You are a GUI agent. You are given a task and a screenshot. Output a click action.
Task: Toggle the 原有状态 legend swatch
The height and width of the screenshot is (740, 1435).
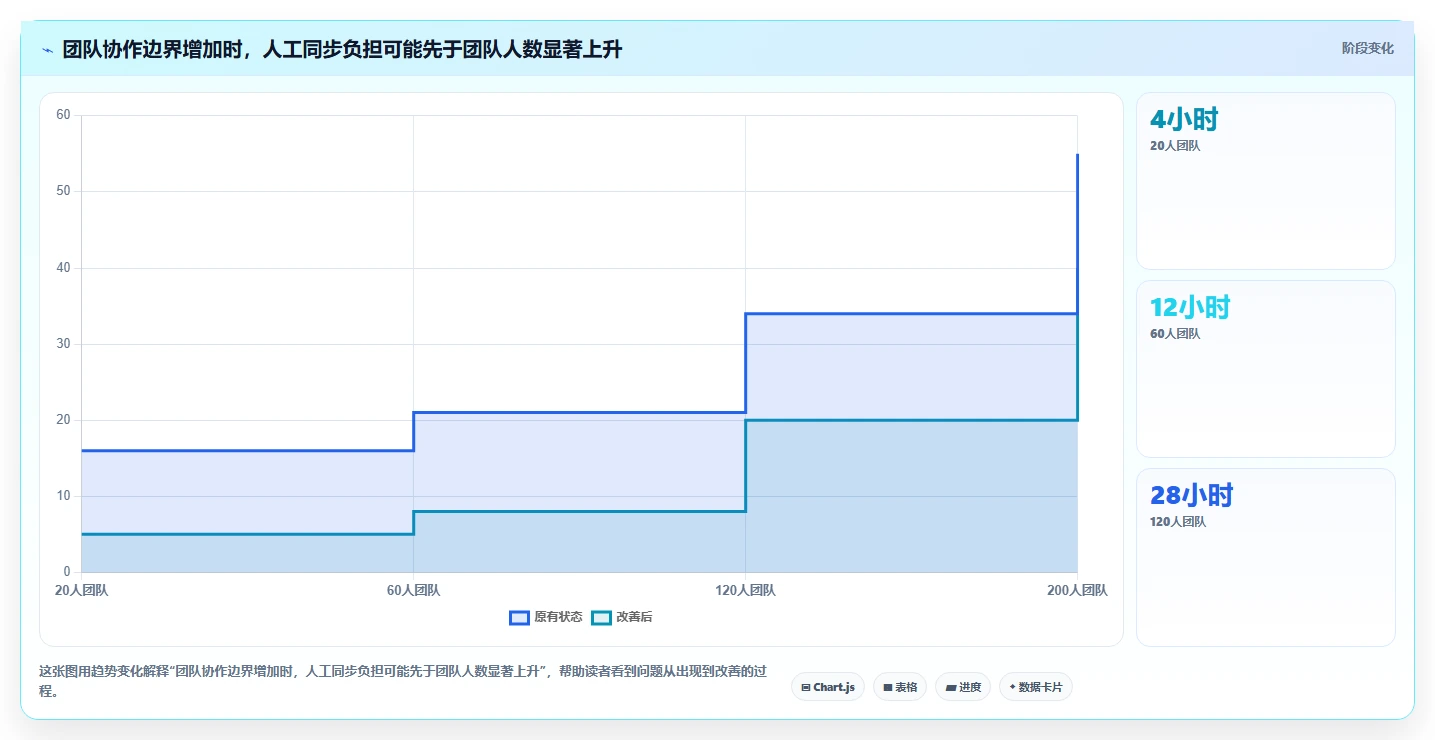(x=519, y=617)
